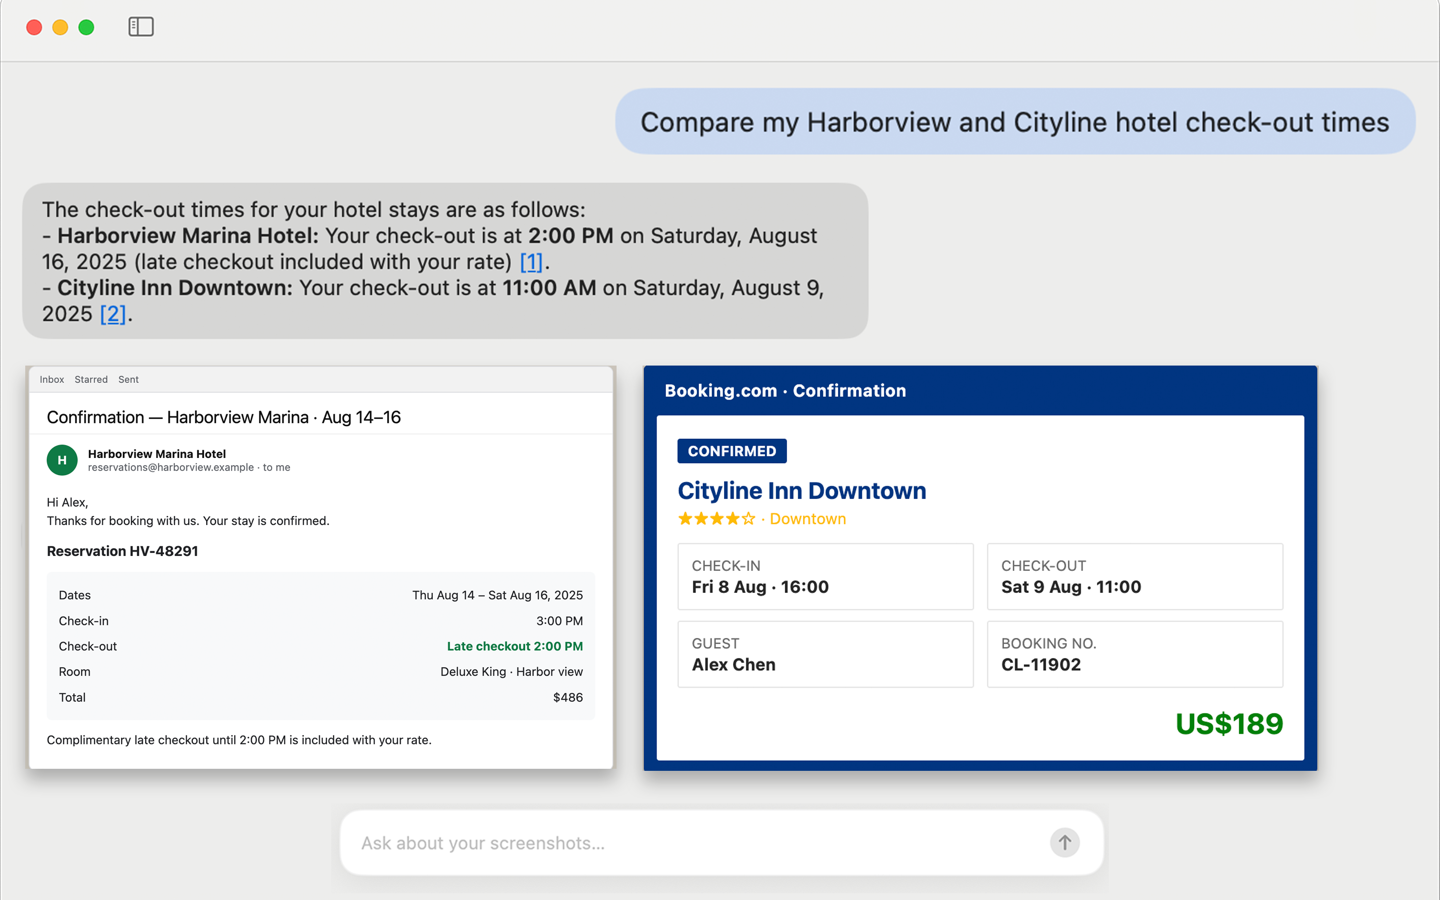Screen dimensions: 1440x900
Task: Click bold 'Cityline Inn Downtown:' in the reply
Action: click(x=175, y=288)
